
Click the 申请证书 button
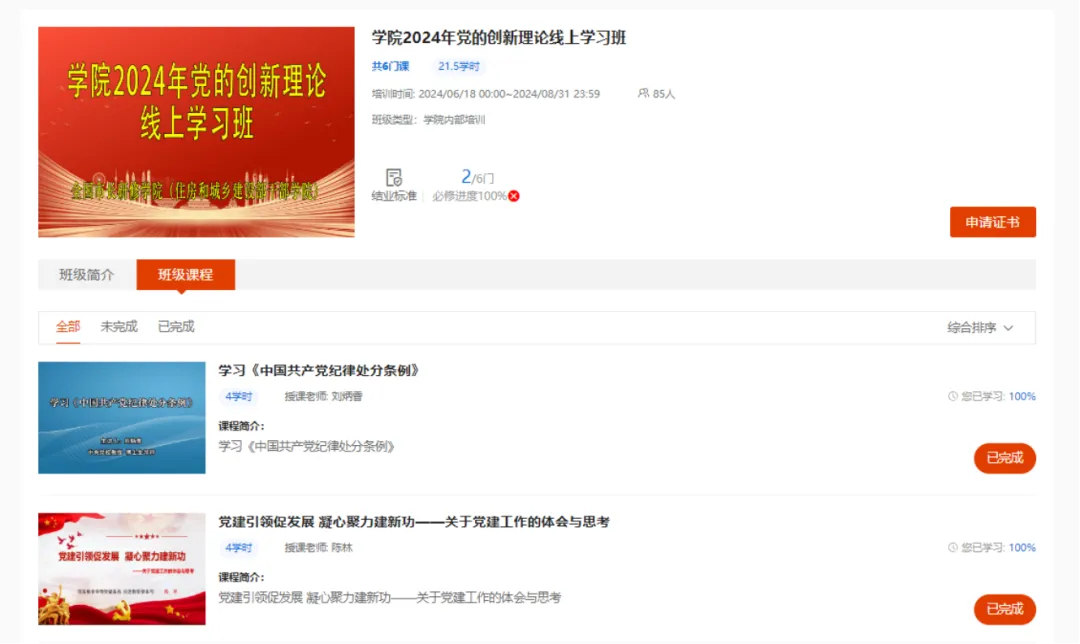(x=993, y=222)
